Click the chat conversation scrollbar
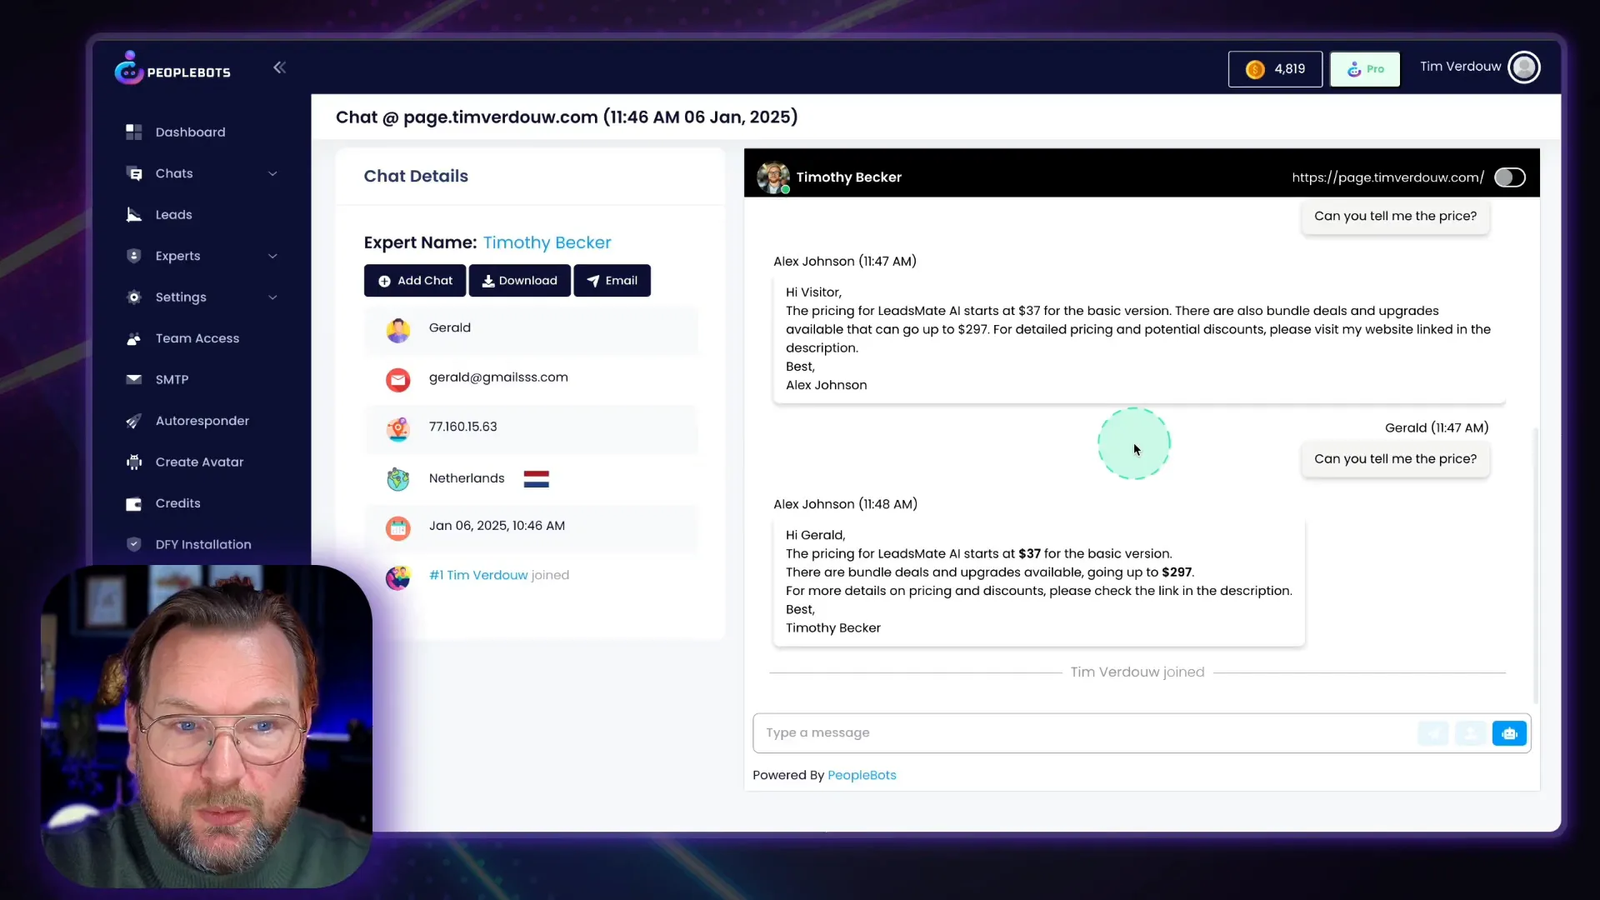 pos(1535,565)
